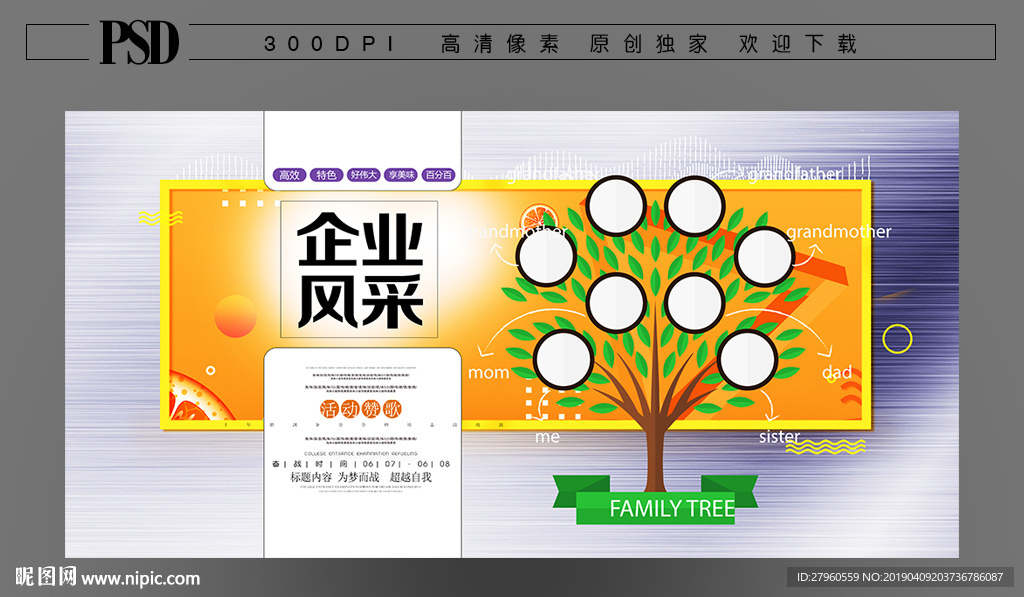The height and width of the screenshot is (597, 1024).
Task: Click the yellow circle outline on the right edge
Action: (x=898, y=337)
